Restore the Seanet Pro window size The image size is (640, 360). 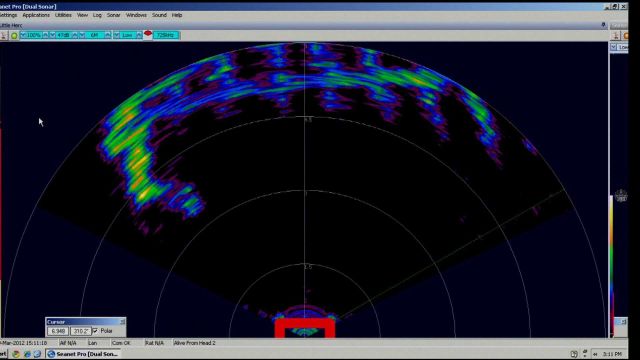click(x=615, y=7)
